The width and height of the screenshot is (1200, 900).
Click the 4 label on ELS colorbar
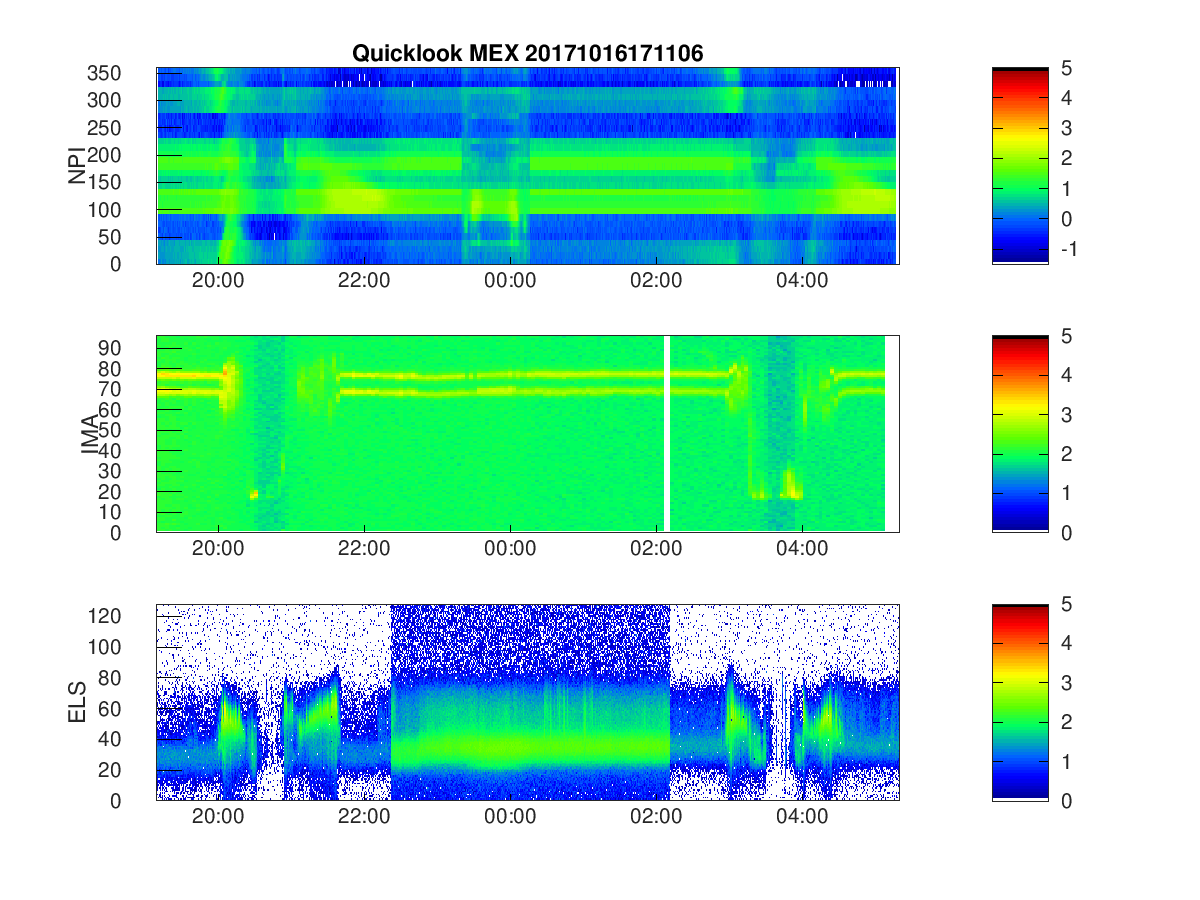(x=1066, y=643)
